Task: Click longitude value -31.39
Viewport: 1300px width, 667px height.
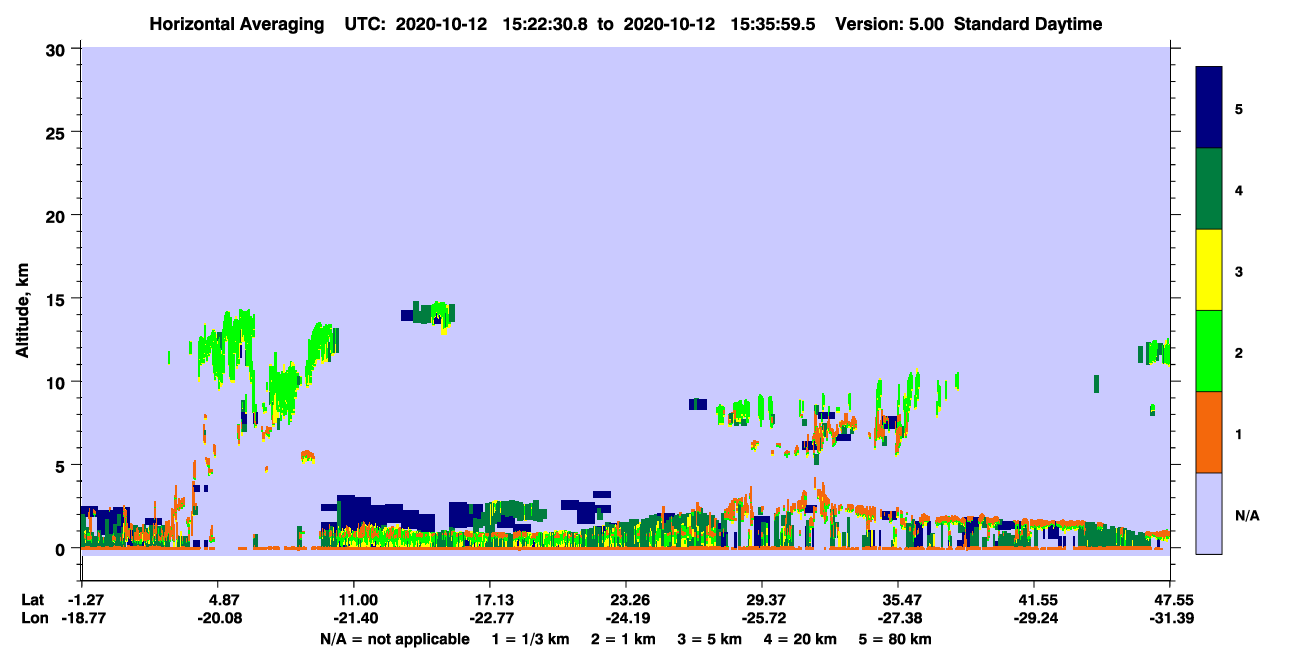Action: click(x=1170, y=618)
